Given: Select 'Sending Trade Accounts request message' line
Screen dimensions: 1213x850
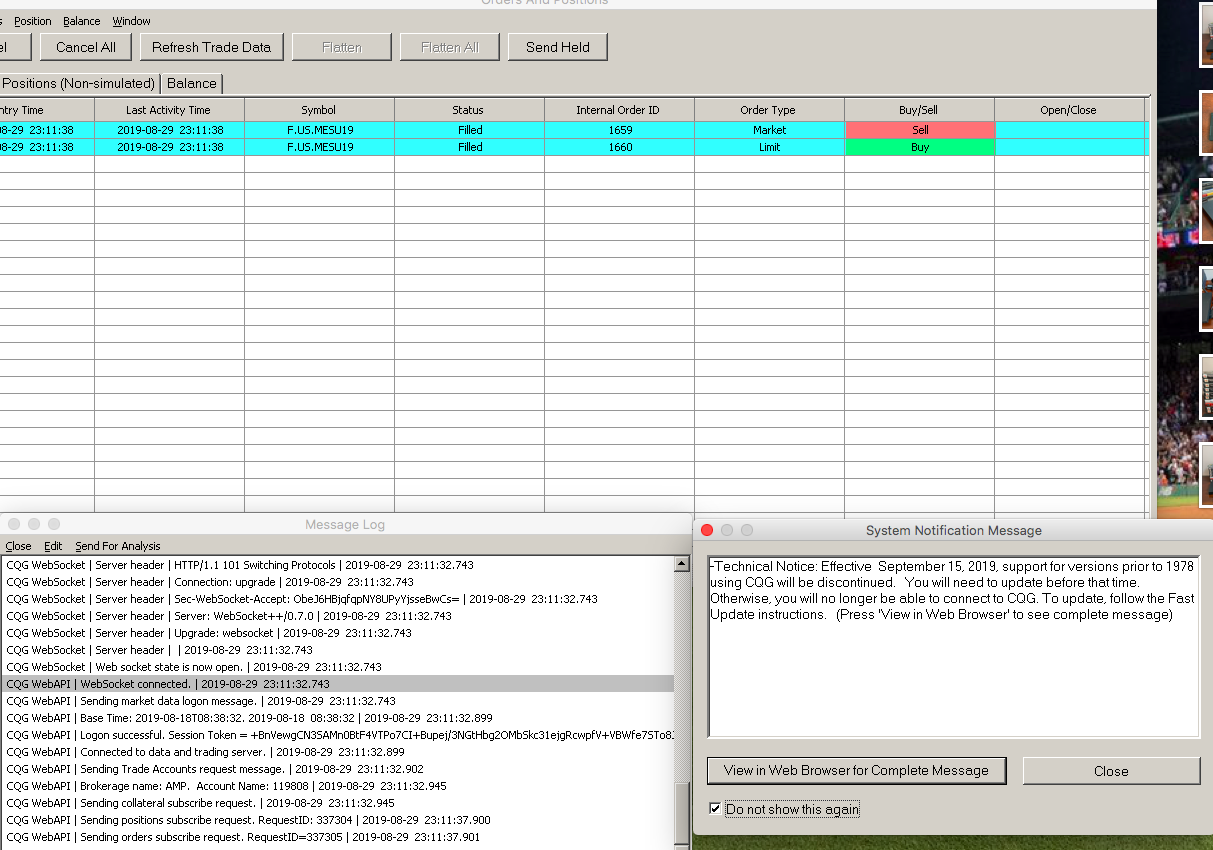Looking at the screenshot, I should [x=337, y=769].
